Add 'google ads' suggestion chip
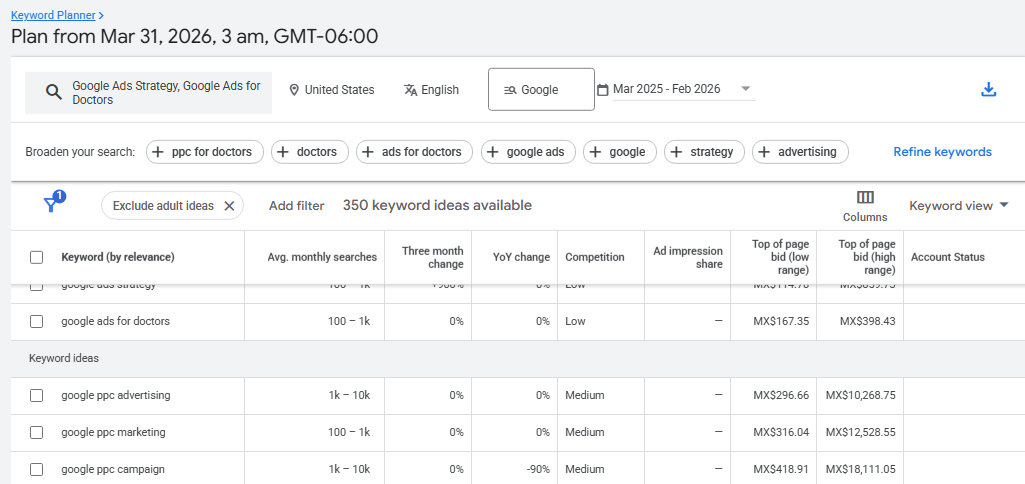Image resolution: width=1025 pixels, height=484 pixels. coord(525,152)
